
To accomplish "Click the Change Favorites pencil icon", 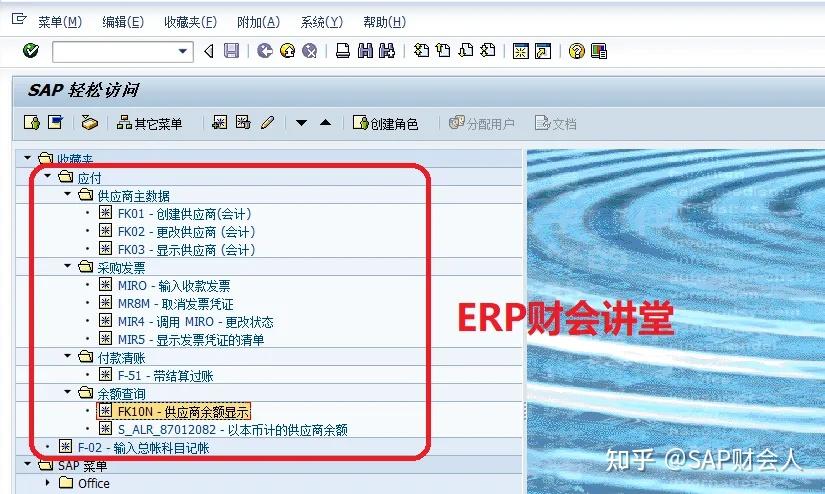I will pos(267,123).
